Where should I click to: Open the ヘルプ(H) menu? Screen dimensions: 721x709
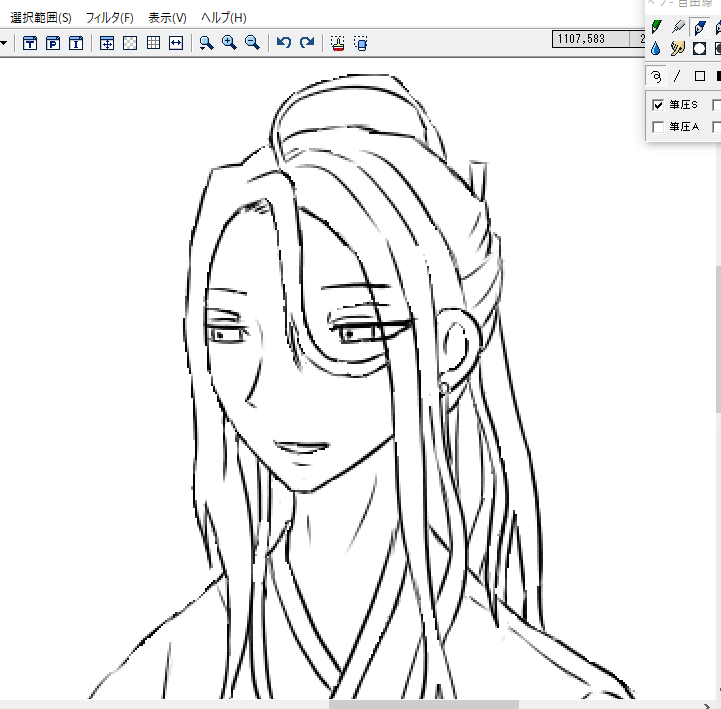[x=223, y=17]
